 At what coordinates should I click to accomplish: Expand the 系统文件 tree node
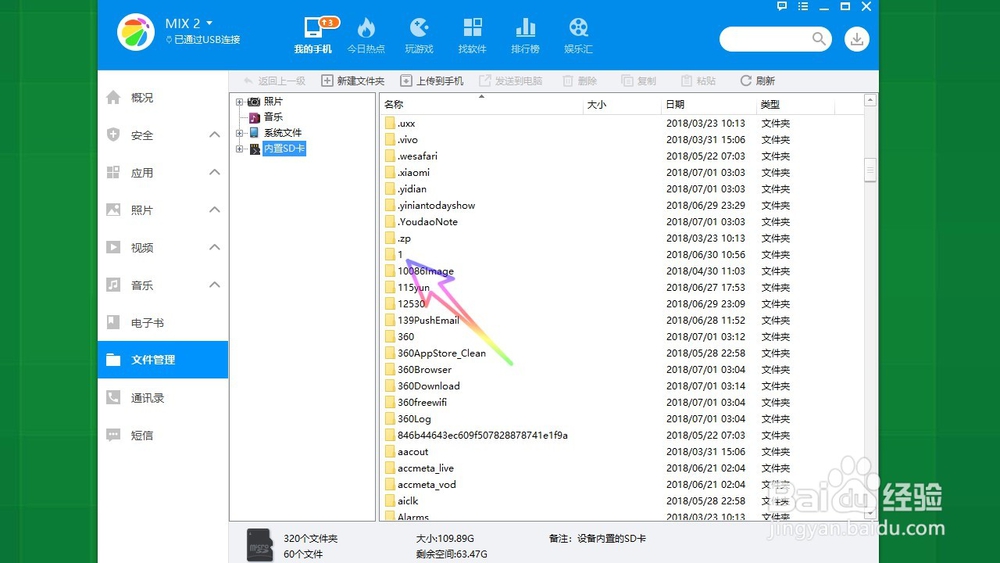coord(239,133)
